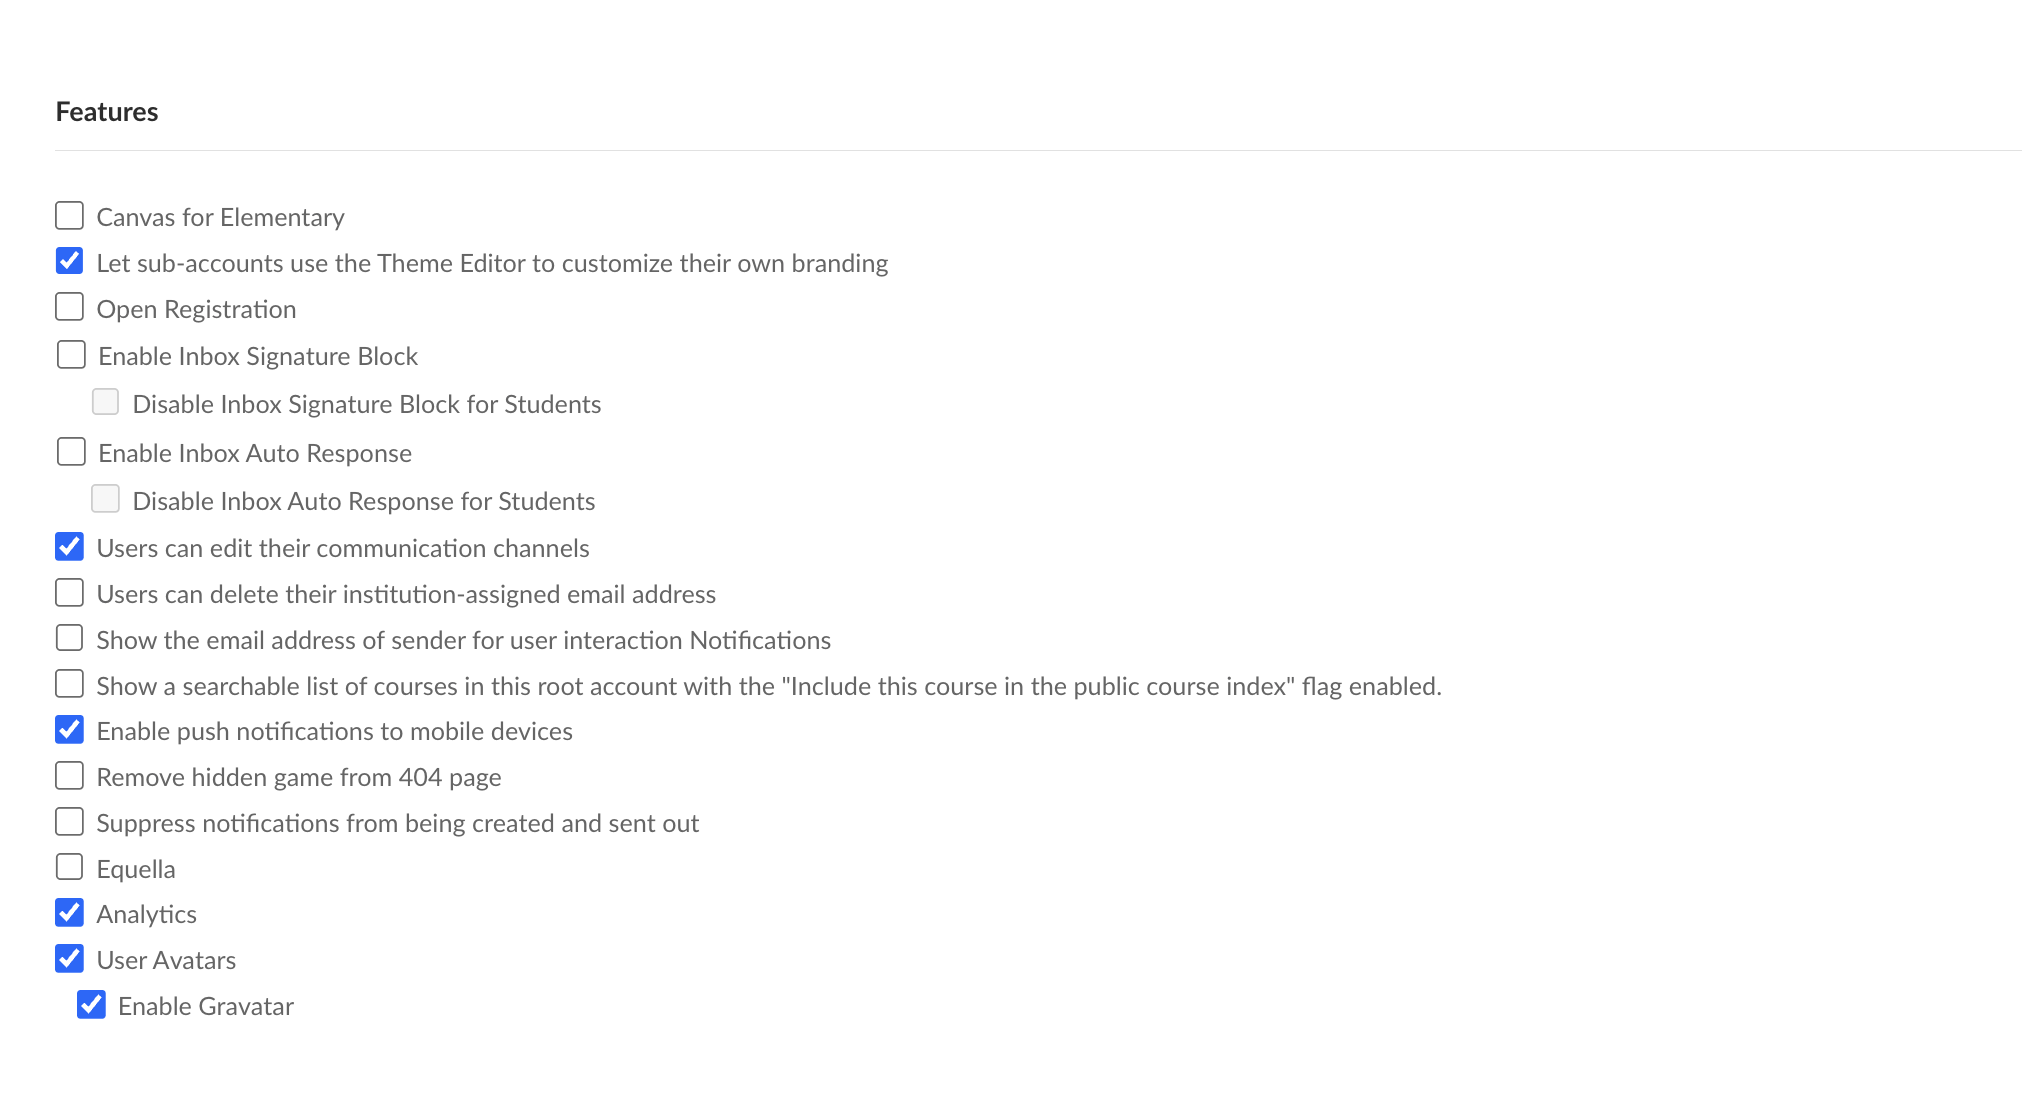The width and height of the screenshot is (2022, 1094).
Task: Click the Open Registration label text
Action: coord(196,309)
